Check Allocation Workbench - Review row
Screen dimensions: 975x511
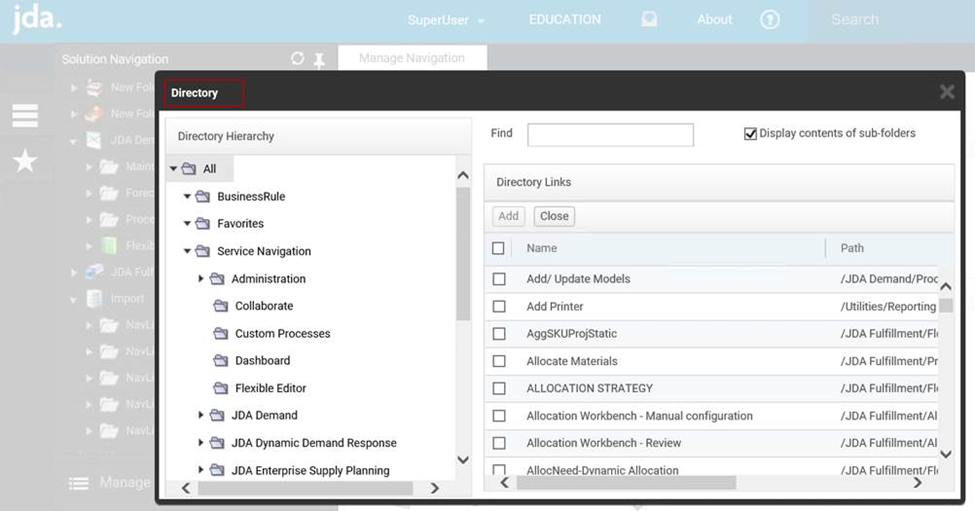(499, 443)
